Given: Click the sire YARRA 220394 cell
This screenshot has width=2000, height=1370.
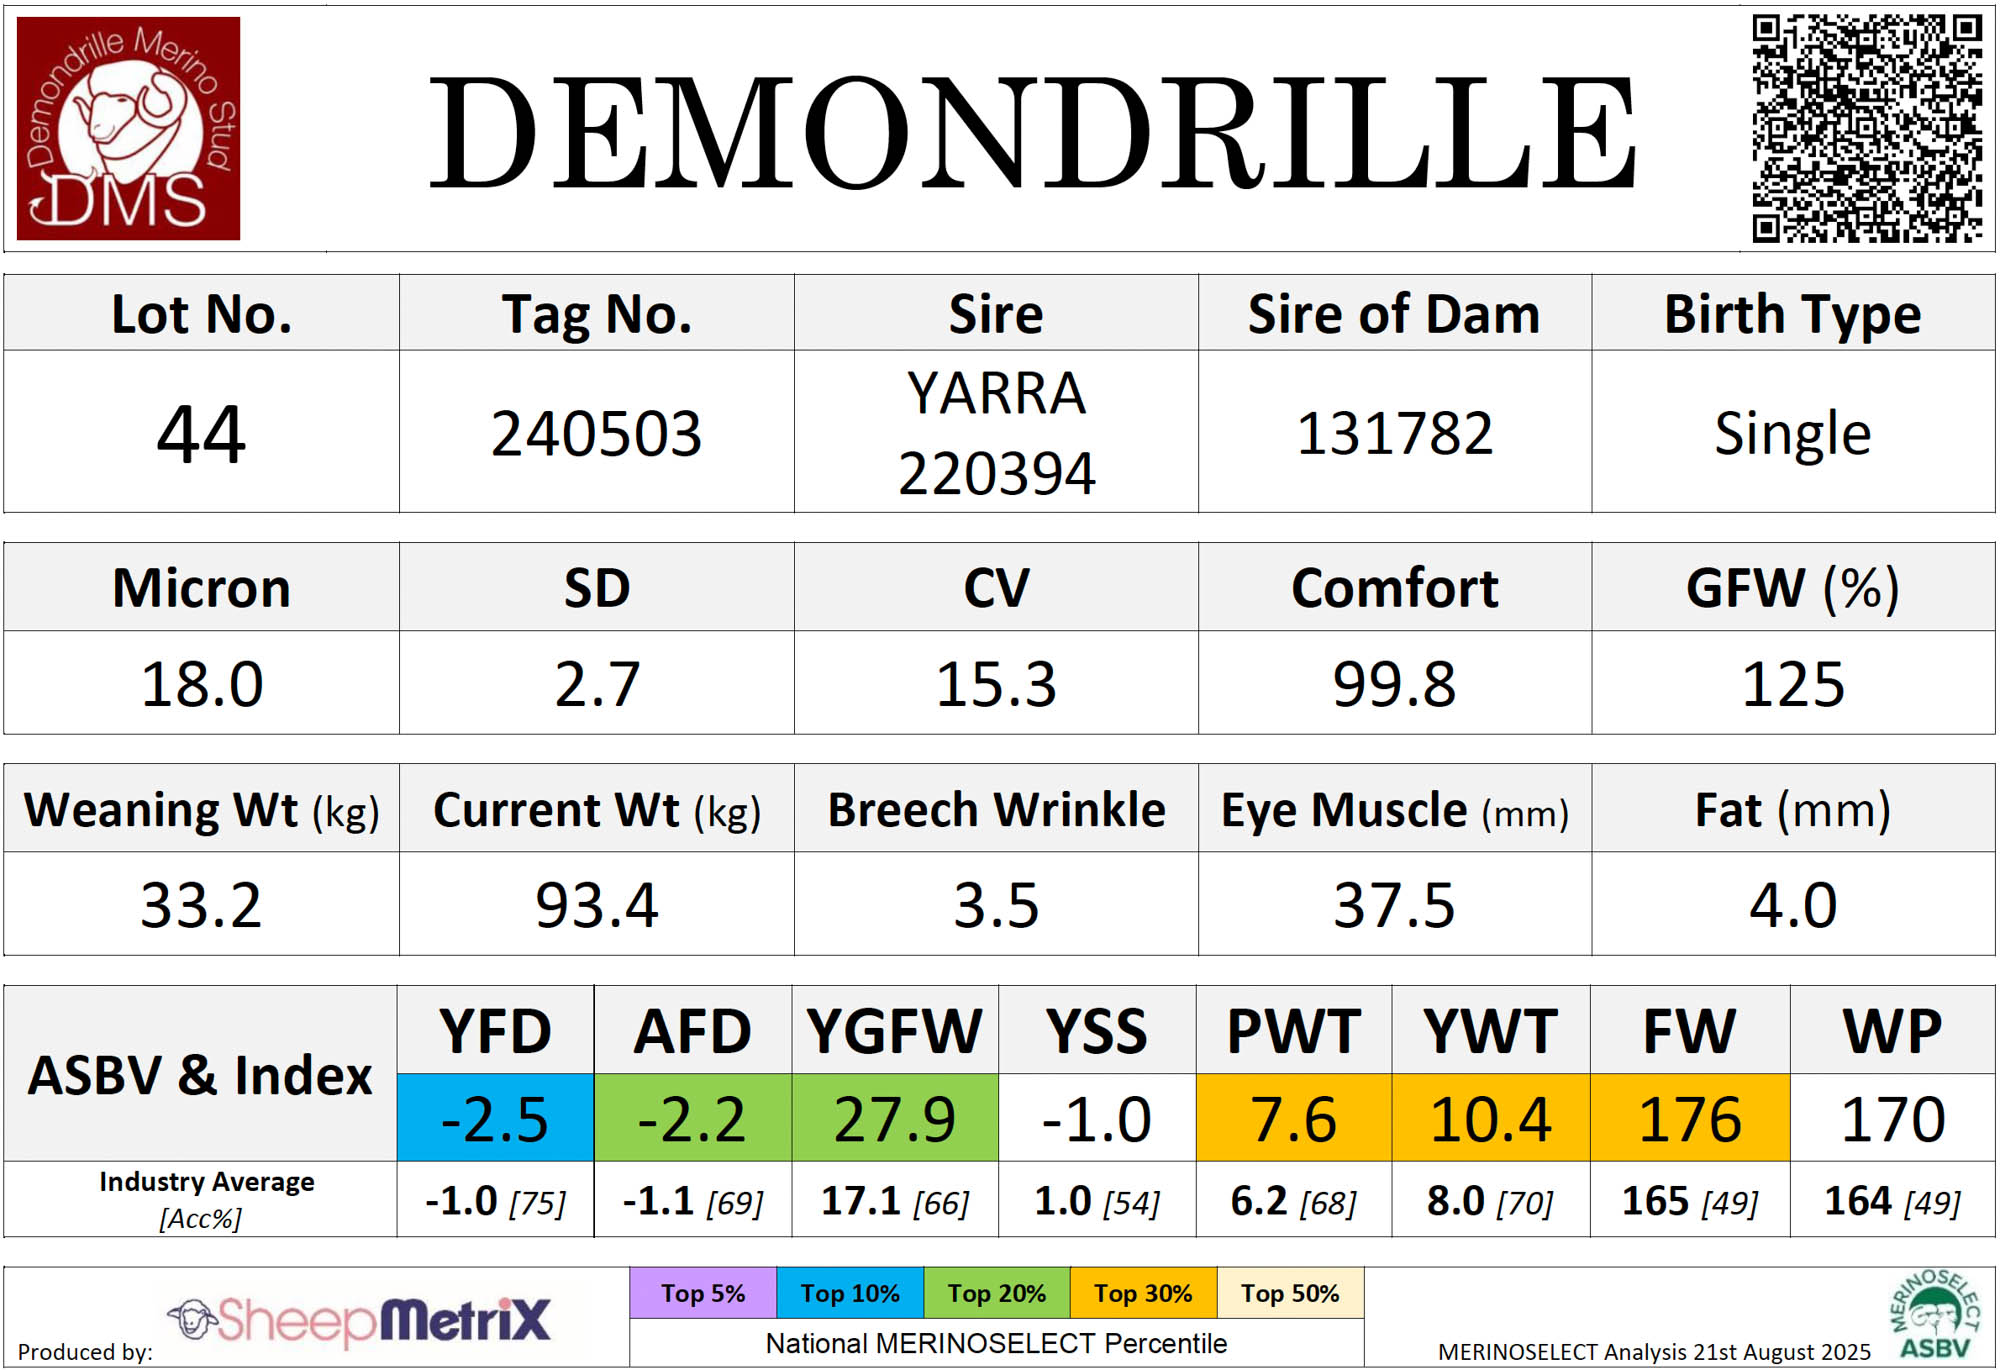Looking at the screenshot, I should point(996,433).
